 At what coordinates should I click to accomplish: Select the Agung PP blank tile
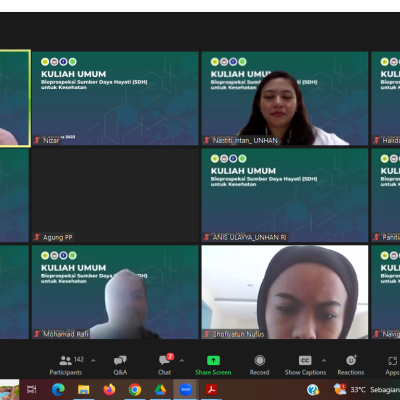pos(115,195)
